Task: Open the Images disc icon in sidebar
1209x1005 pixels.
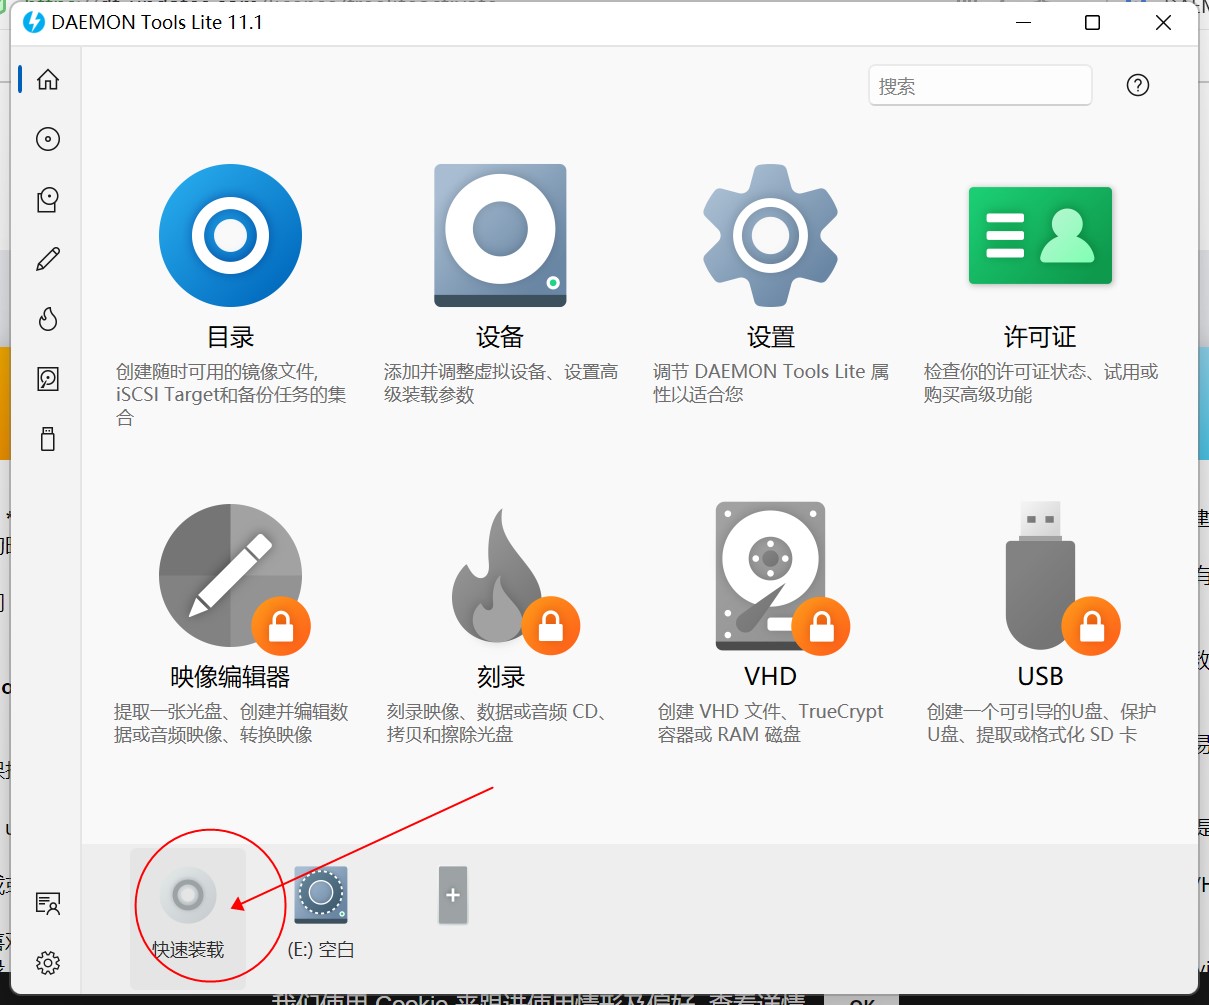Action: [48, 139]
